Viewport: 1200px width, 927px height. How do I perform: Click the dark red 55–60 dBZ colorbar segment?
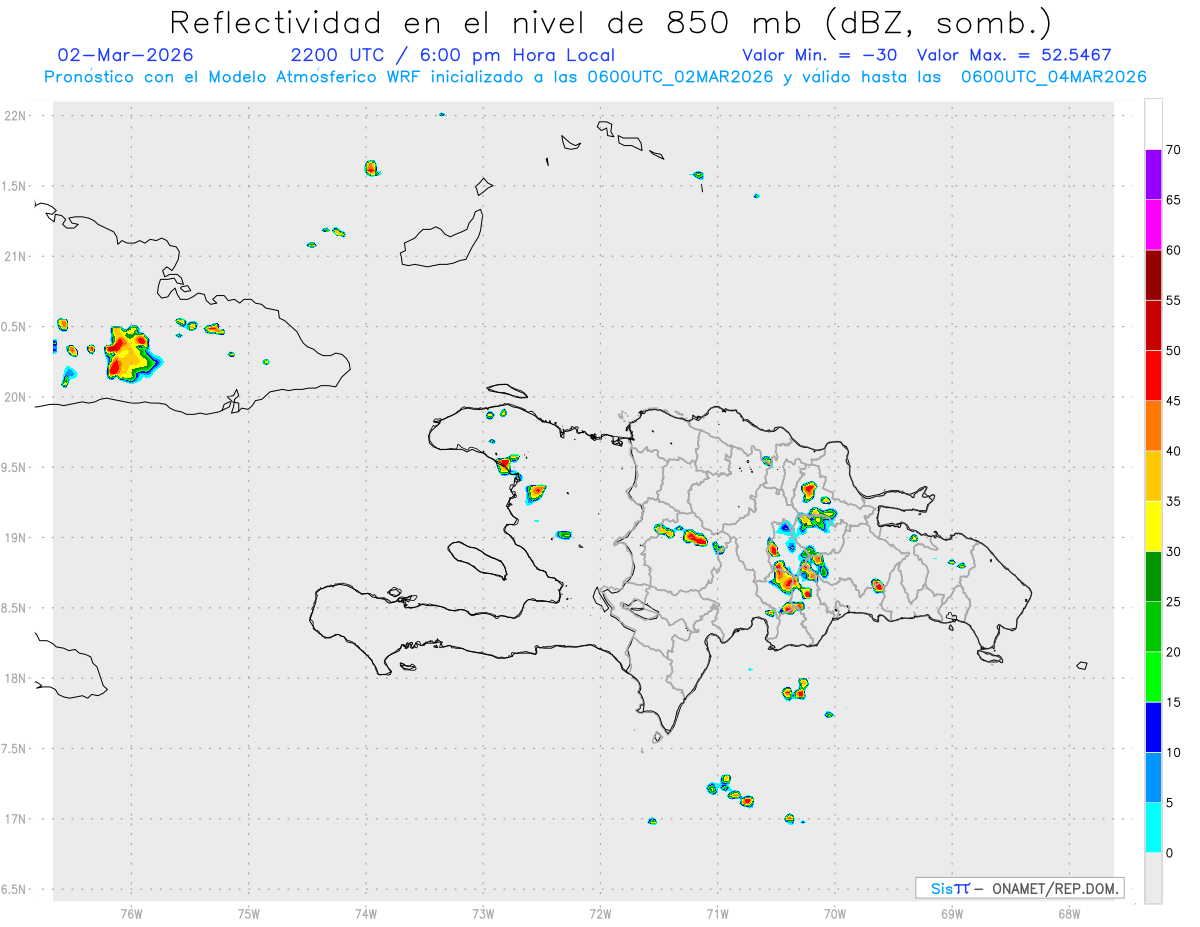click(x=1153, y=275)
